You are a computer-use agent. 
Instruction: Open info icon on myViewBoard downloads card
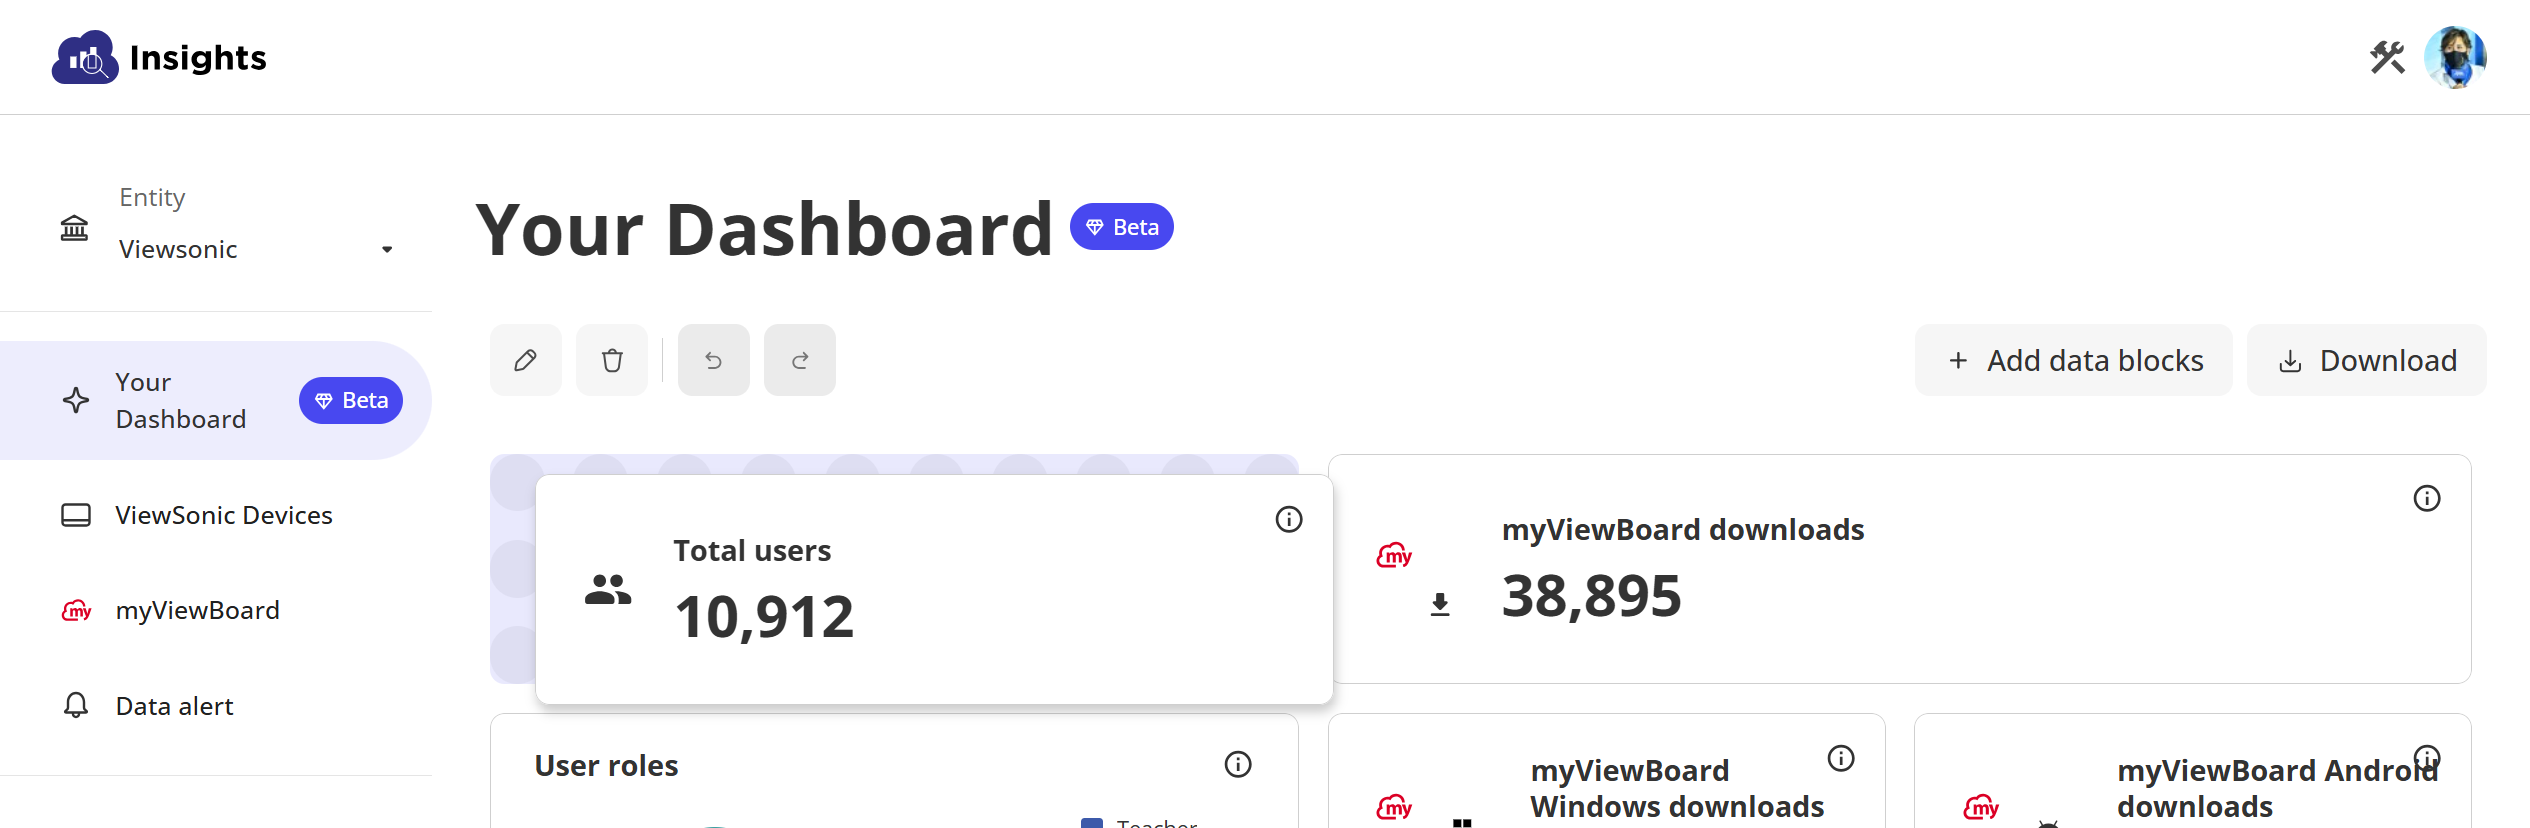(x=2427, y=498)
